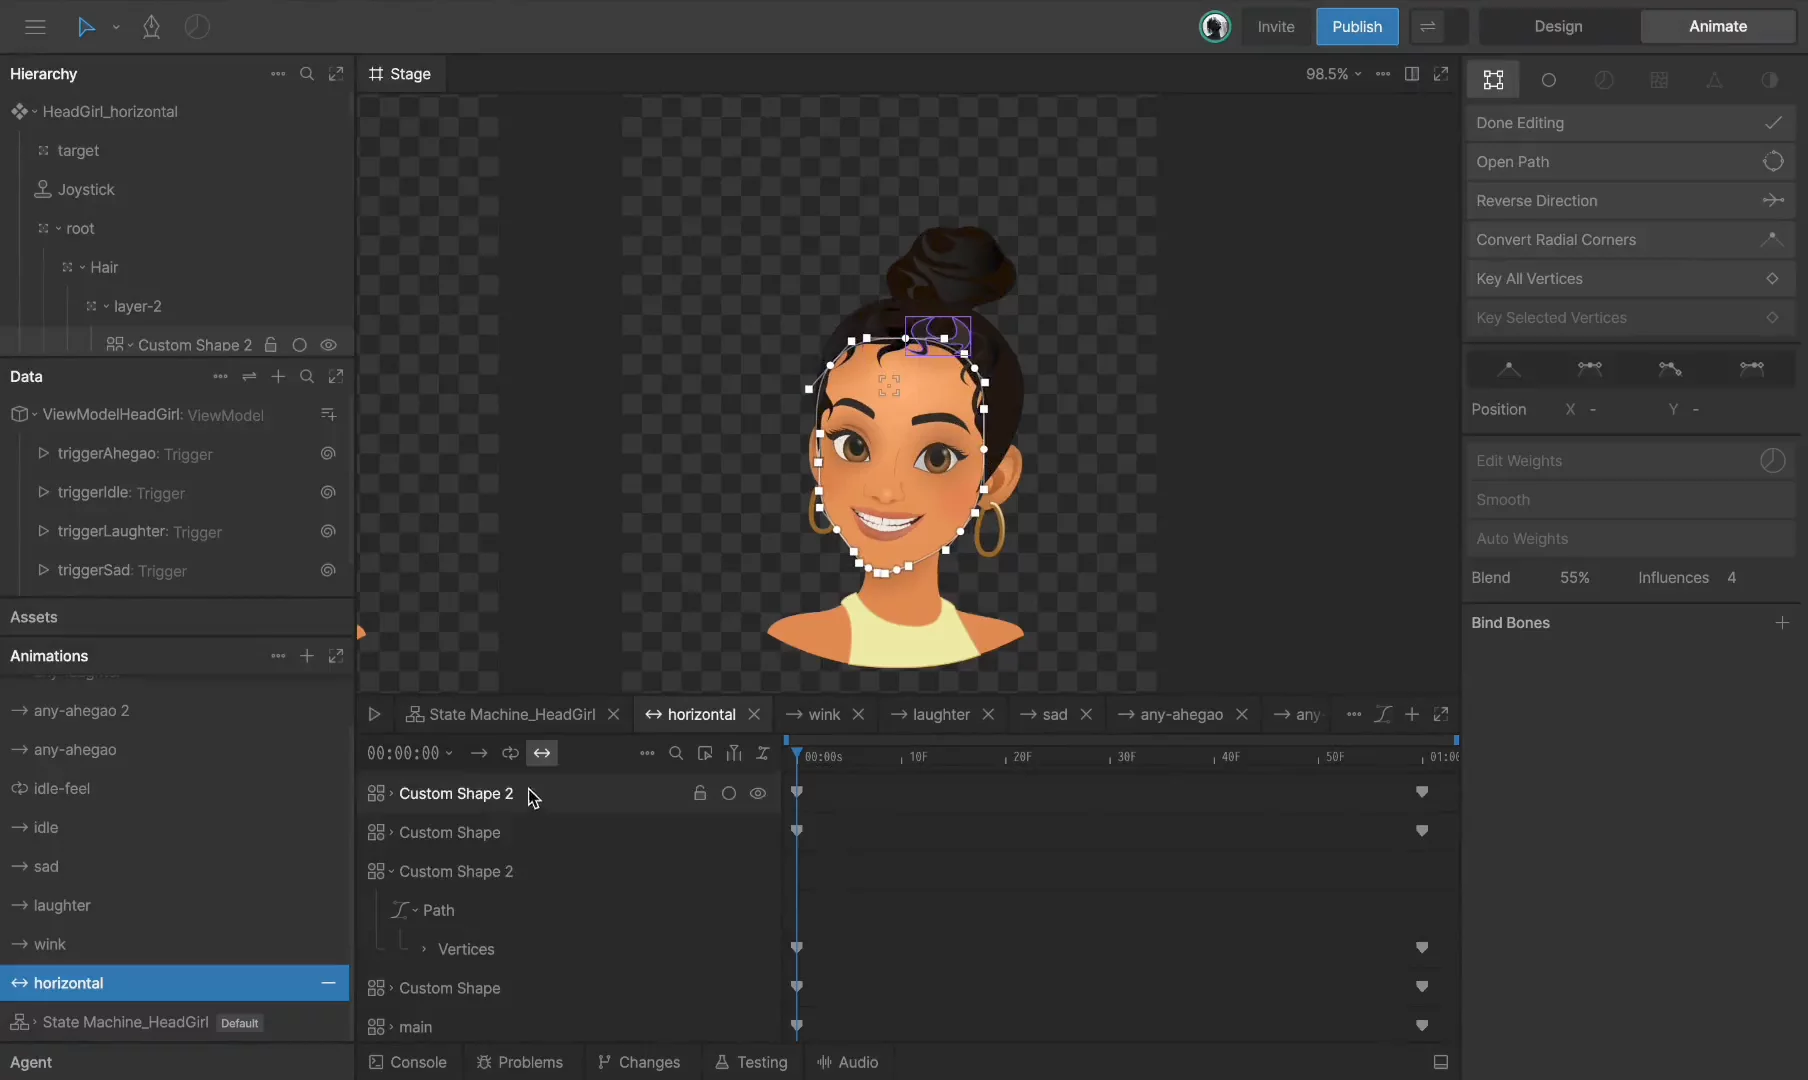The height and width of the screenshot is (1080, 1808).
Task: Switch to Design mode
Action: [x=1558, y=27]
